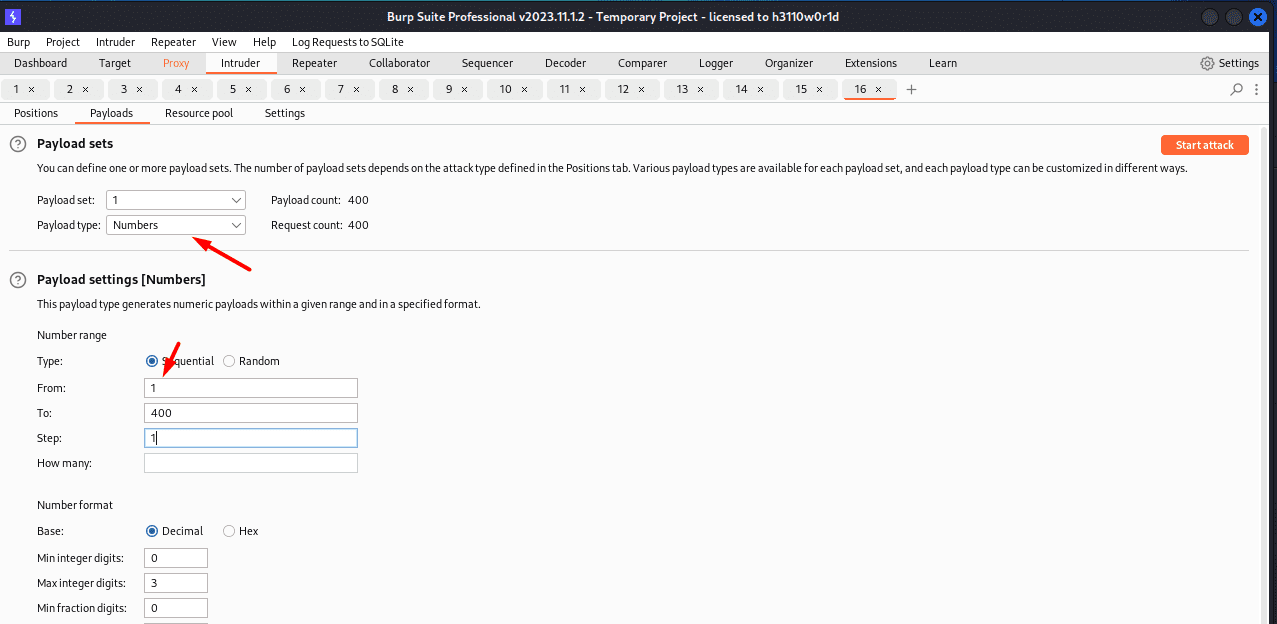
Task: Close Intruder tab 1 with its x
Action: click(x=32, y=90)
